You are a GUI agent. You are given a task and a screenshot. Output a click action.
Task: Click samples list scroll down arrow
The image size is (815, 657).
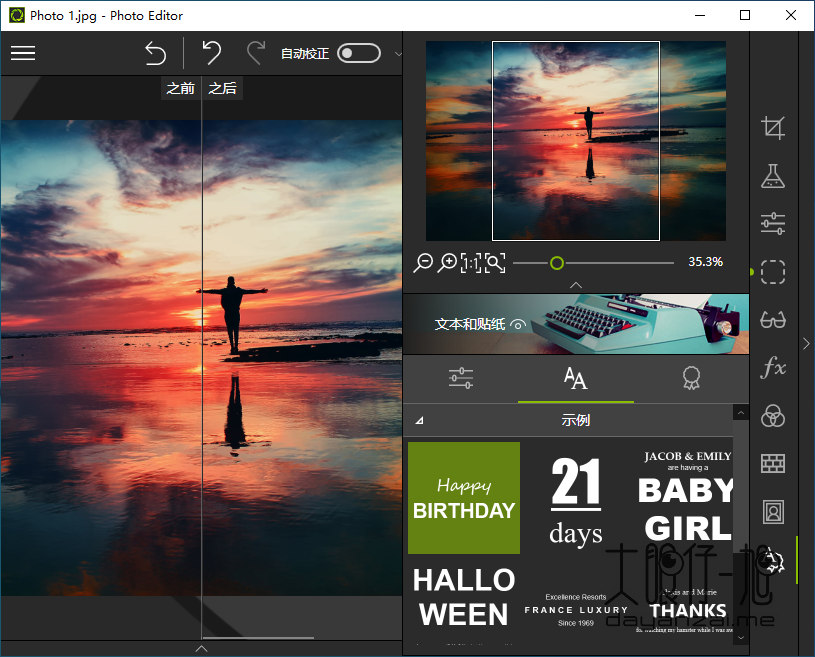click(741, 637)
